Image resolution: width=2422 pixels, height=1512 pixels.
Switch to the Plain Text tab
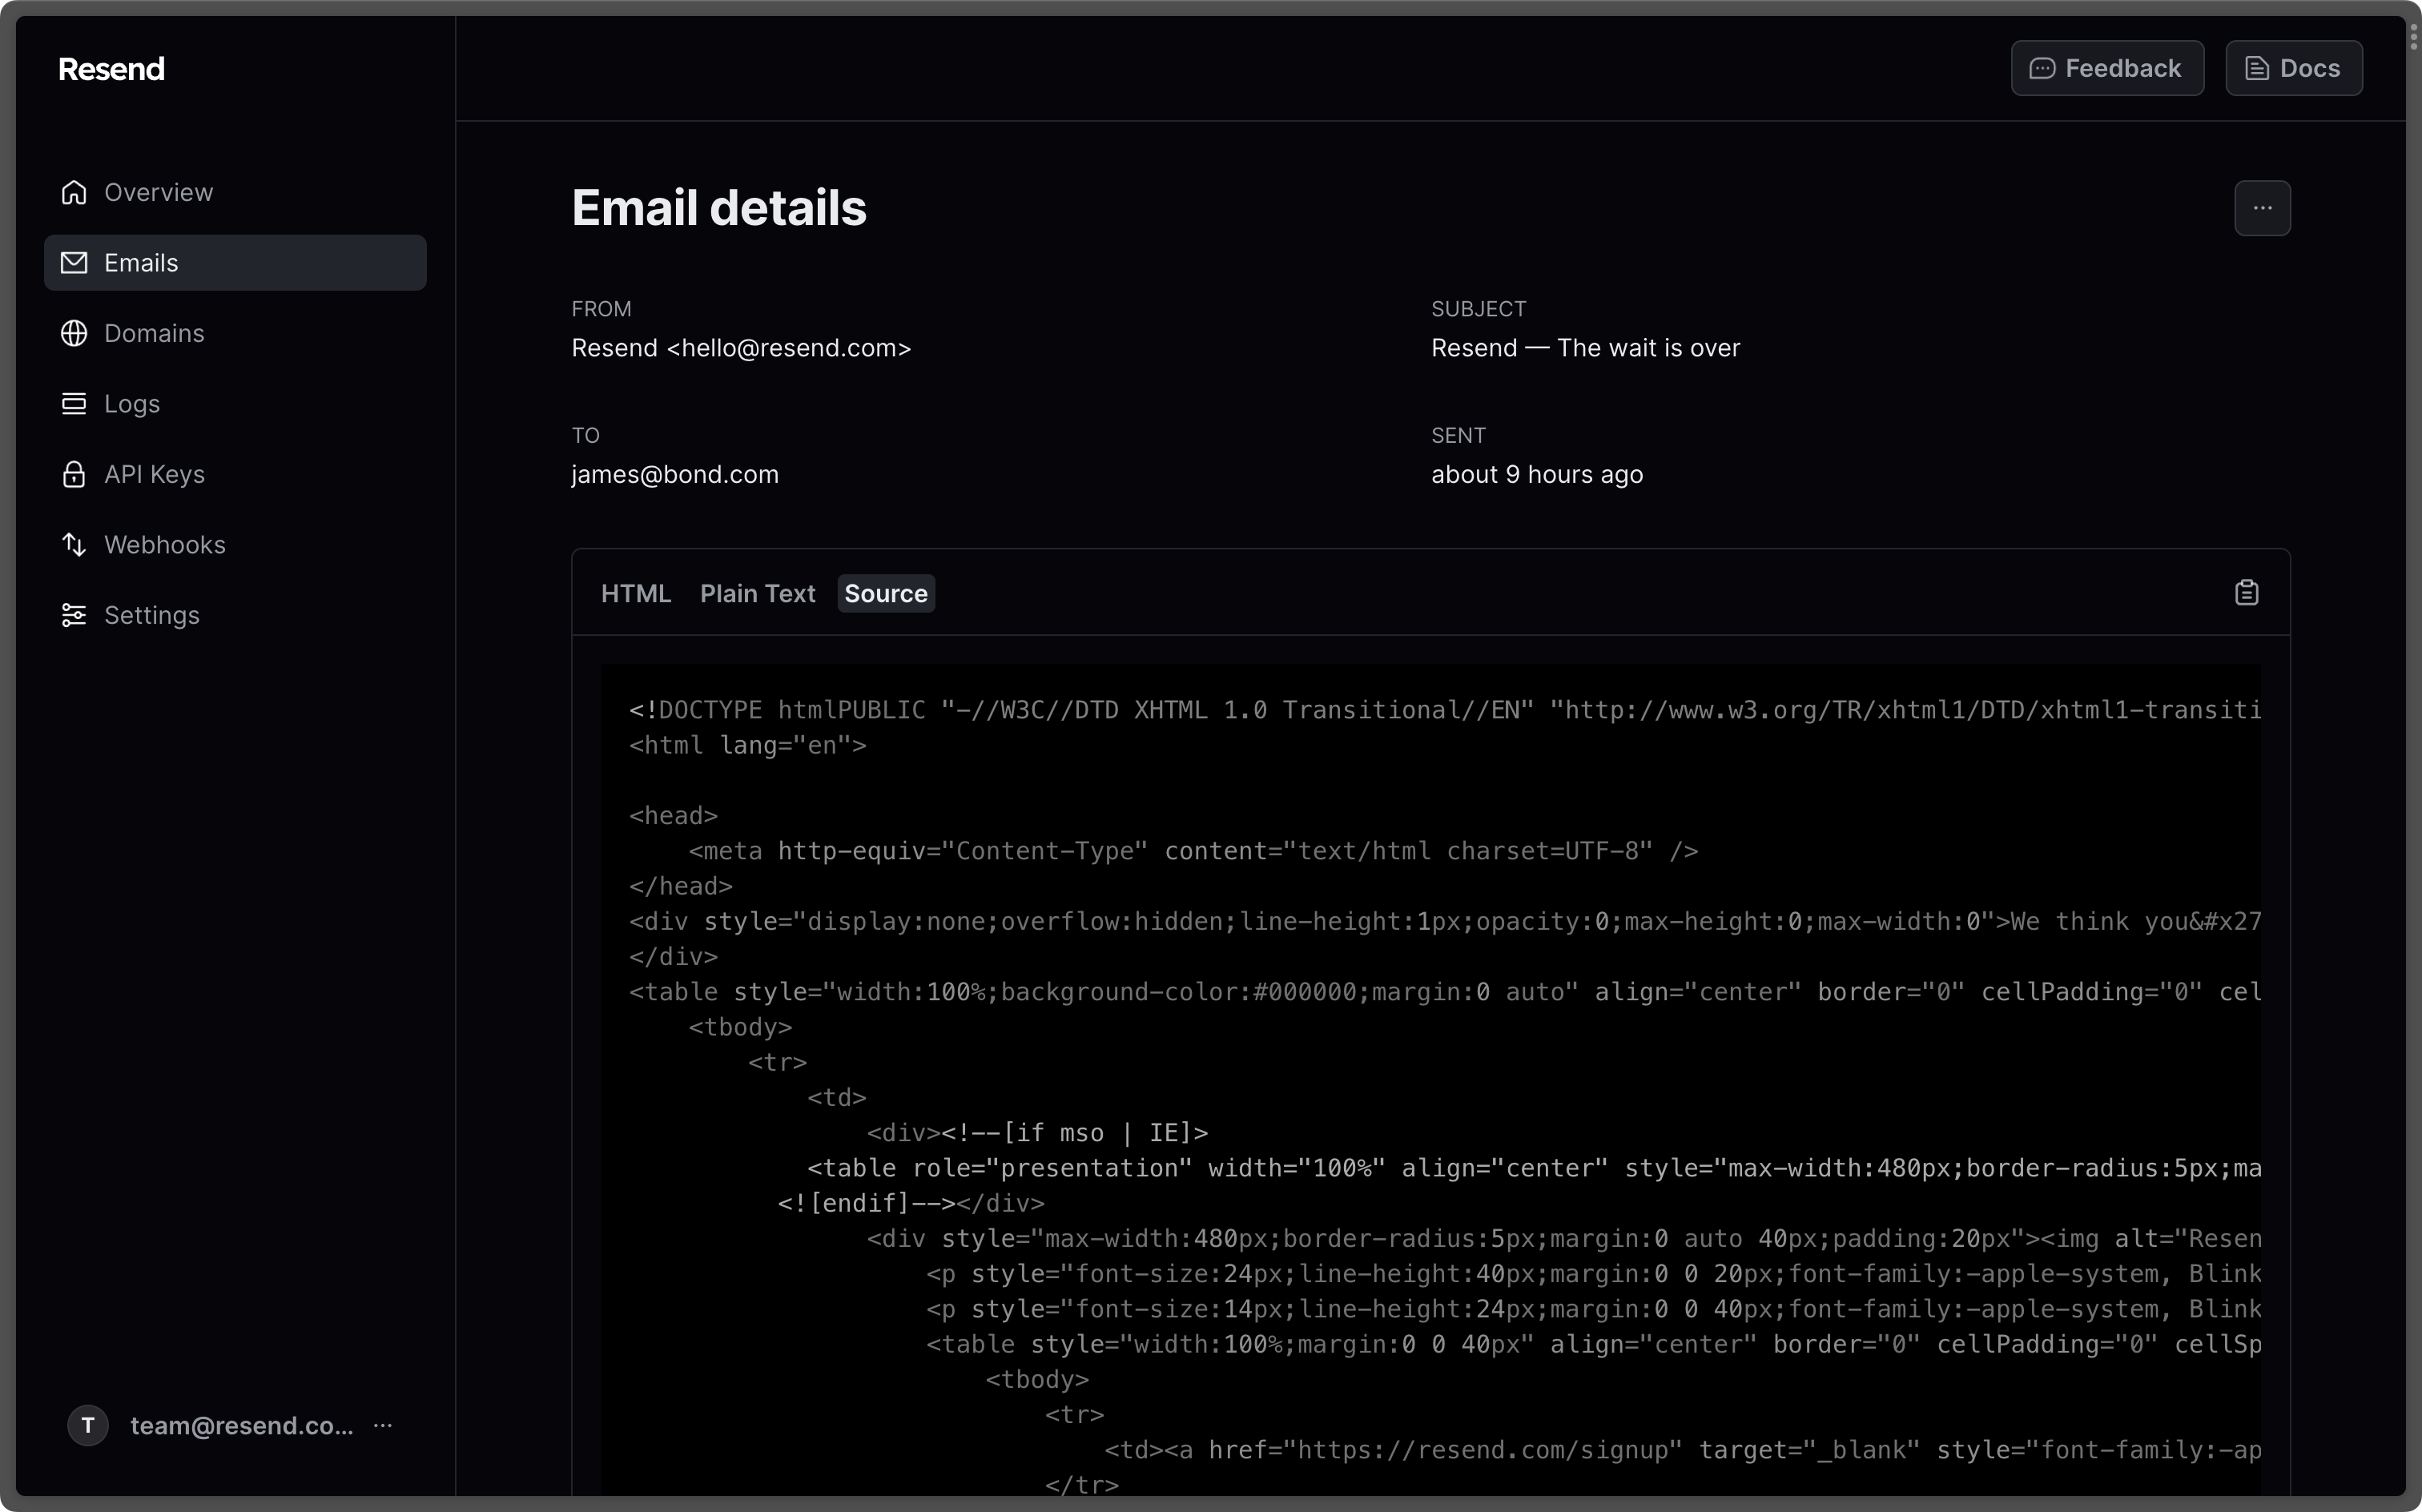click(x=758, y=593)
